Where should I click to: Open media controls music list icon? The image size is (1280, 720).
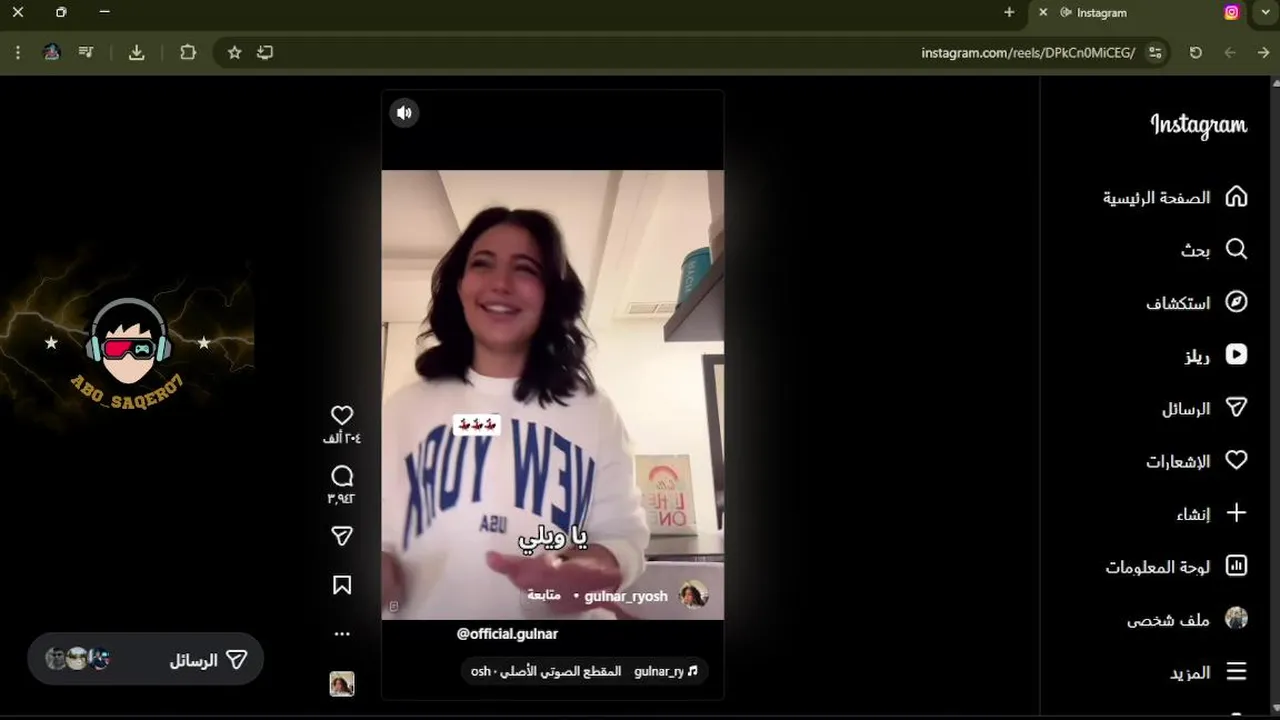click(x=86, y=53)
